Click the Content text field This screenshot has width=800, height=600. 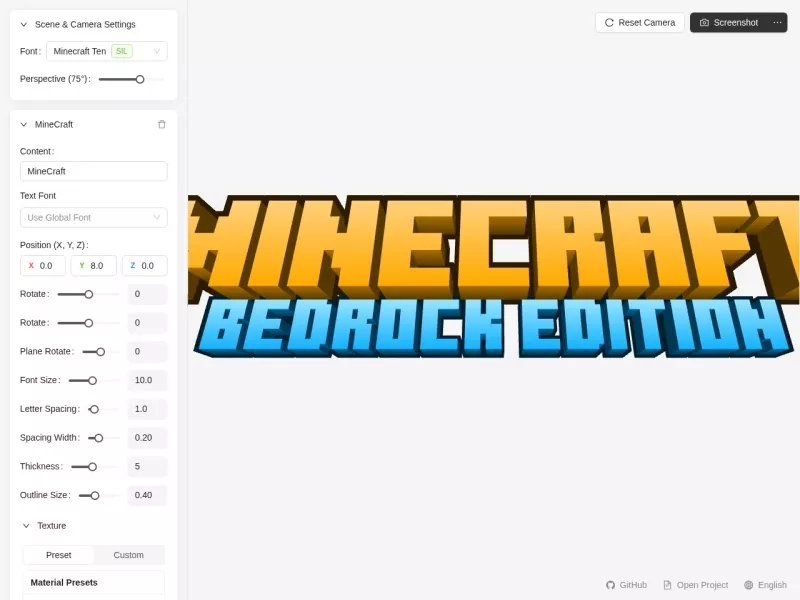tap(94, 171)
